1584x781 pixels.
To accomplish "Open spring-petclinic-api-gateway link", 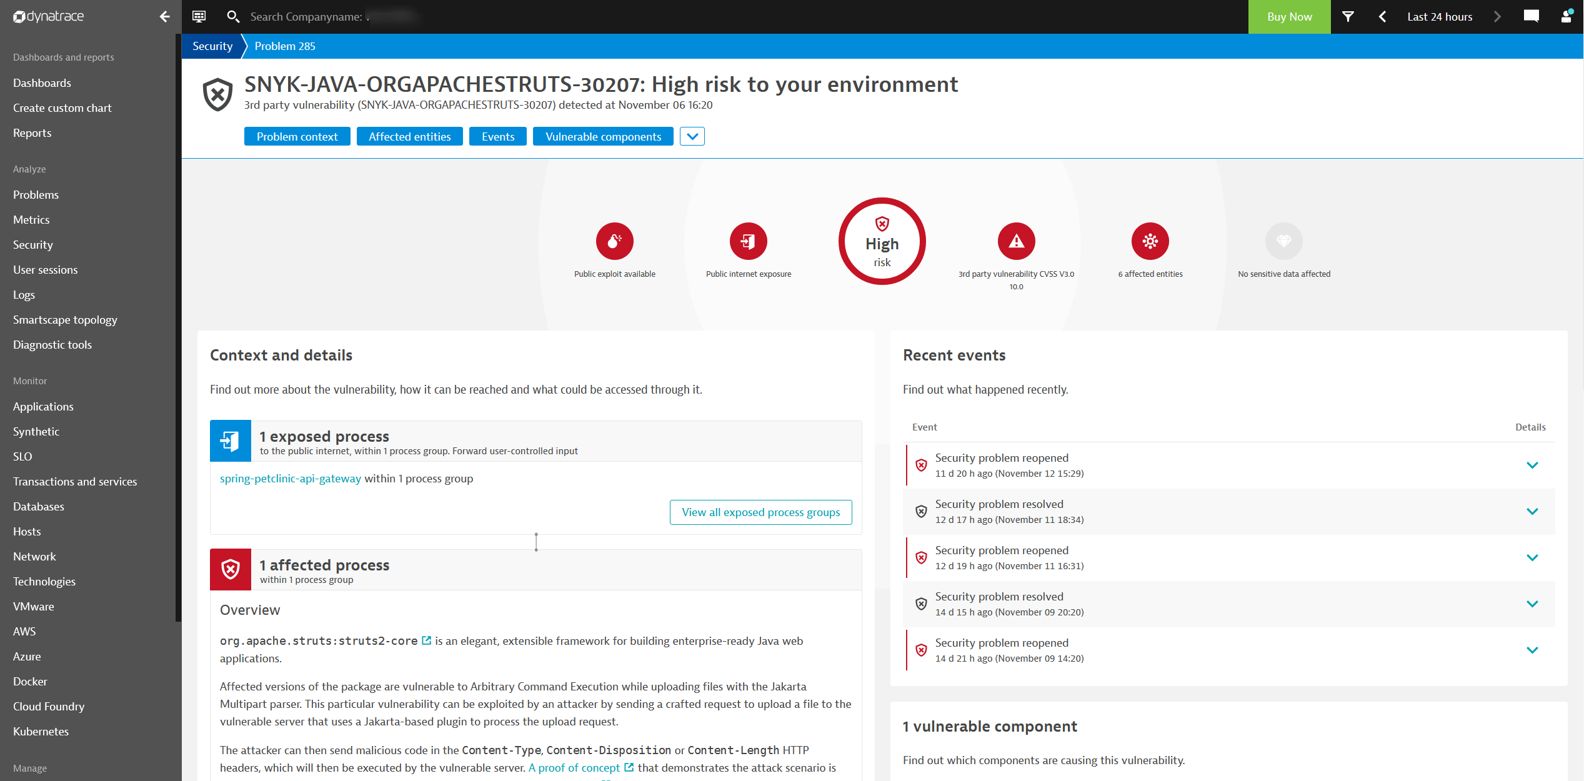I will 290,478.
